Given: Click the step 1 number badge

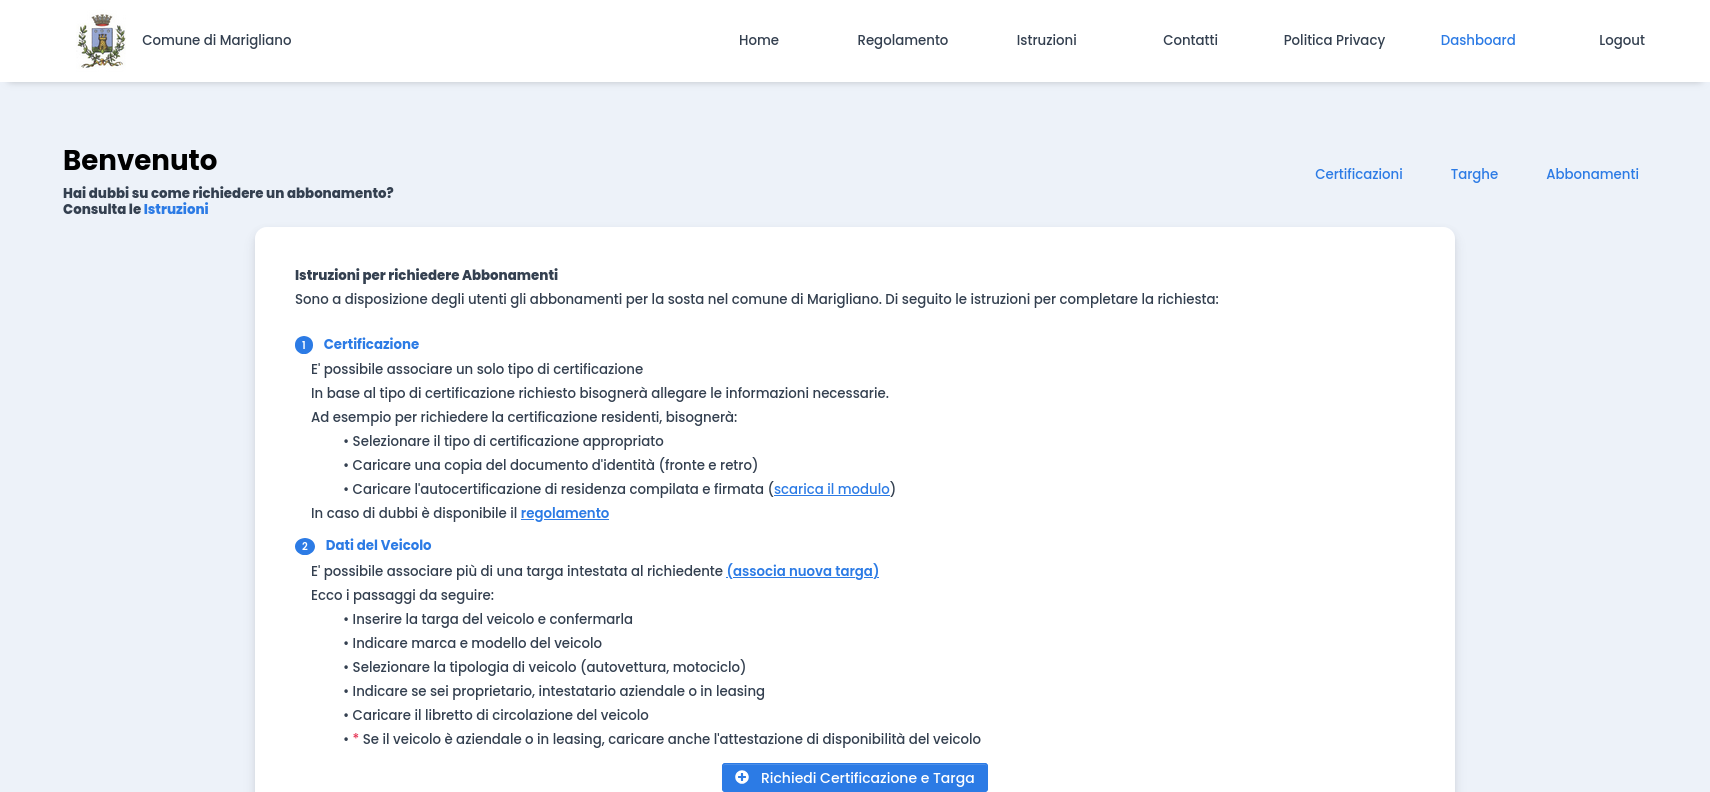Looking at the screenshot, I should point(304,345).
